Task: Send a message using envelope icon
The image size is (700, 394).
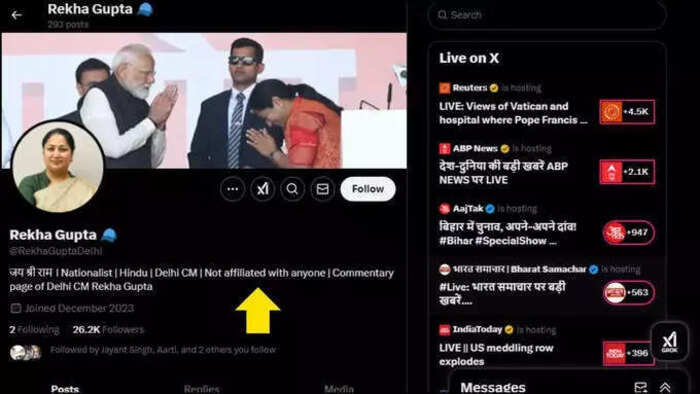Action: [322, 189]
